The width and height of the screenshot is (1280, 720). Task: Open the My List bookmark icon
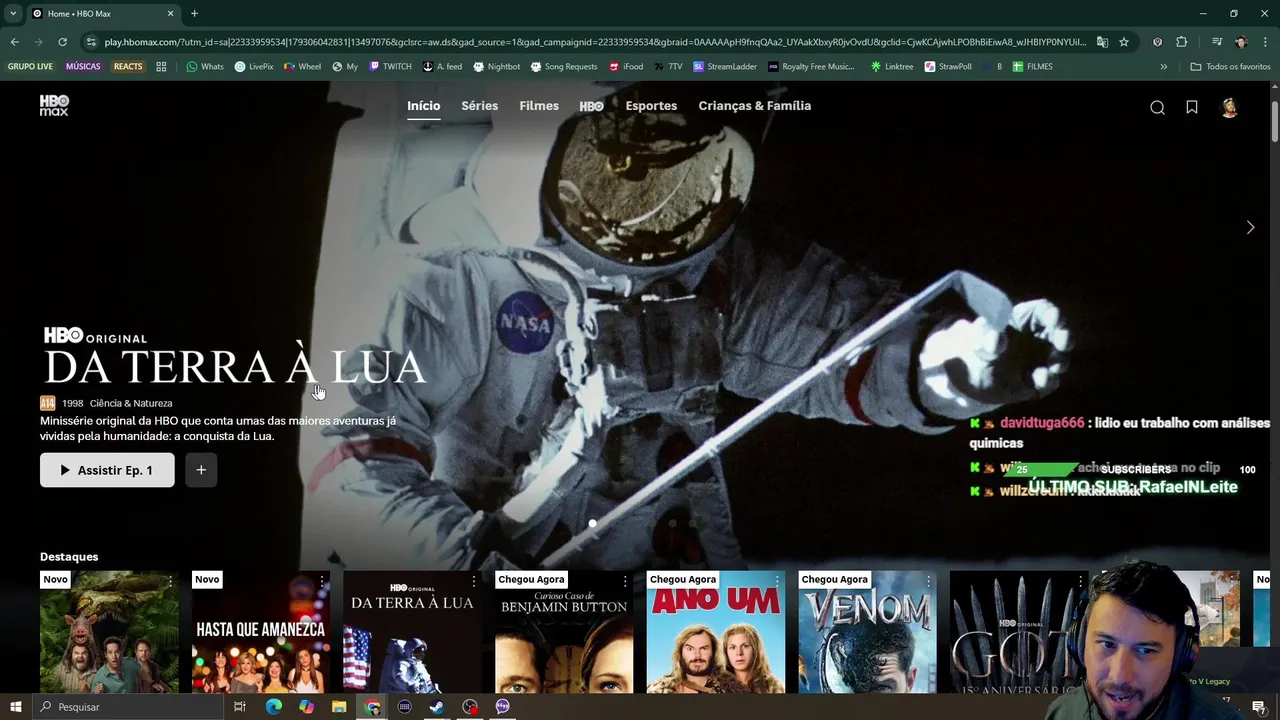tap(1192, 107)
